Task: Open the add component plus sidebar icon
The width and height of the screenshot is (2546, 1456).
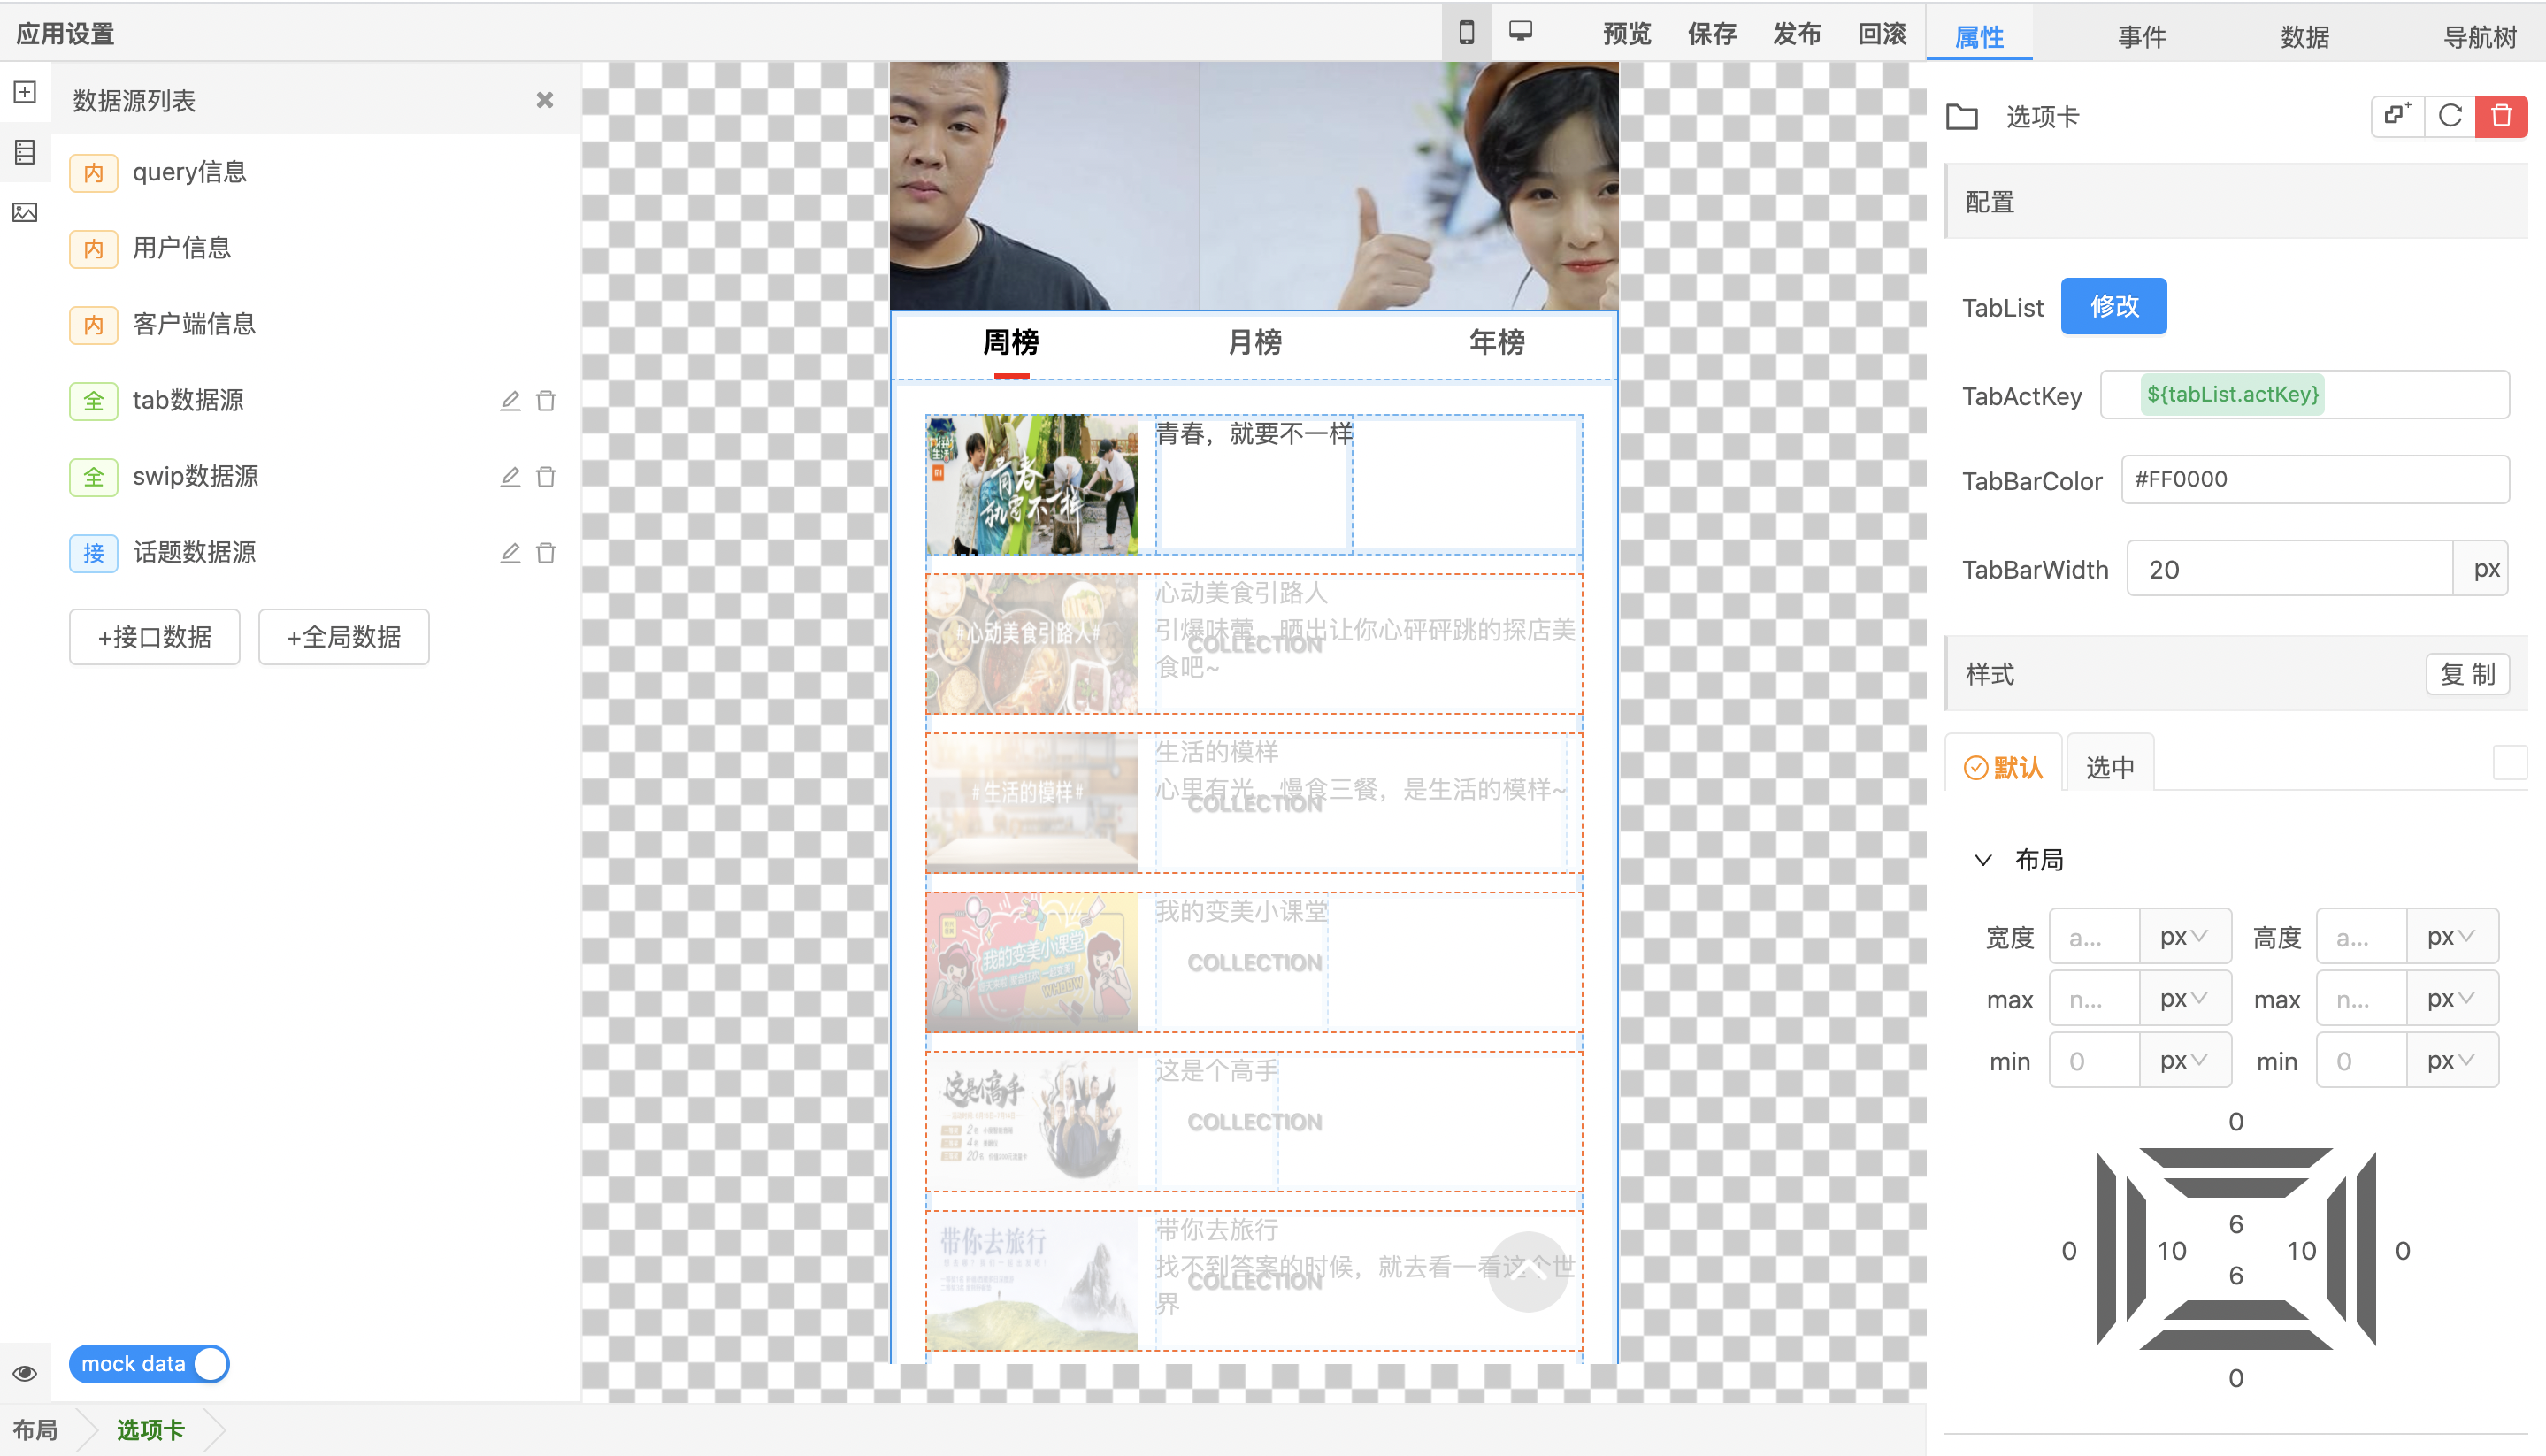Action: [x=25, y=92]
